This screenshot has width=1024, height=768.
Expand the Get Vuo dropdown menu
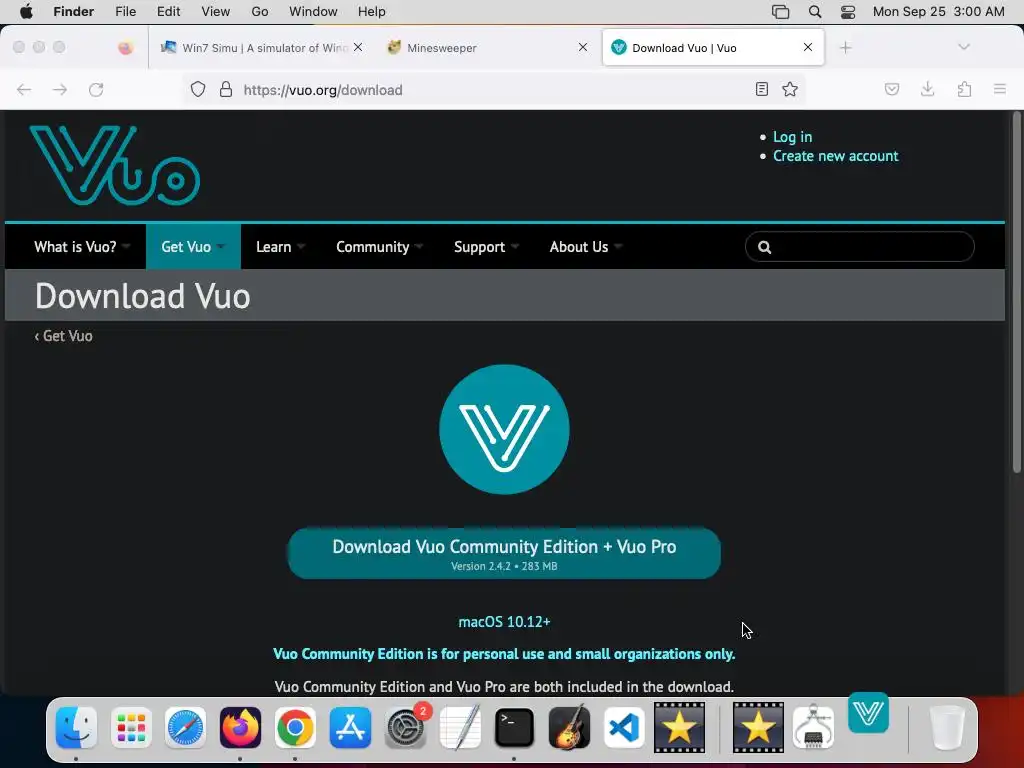193,247
